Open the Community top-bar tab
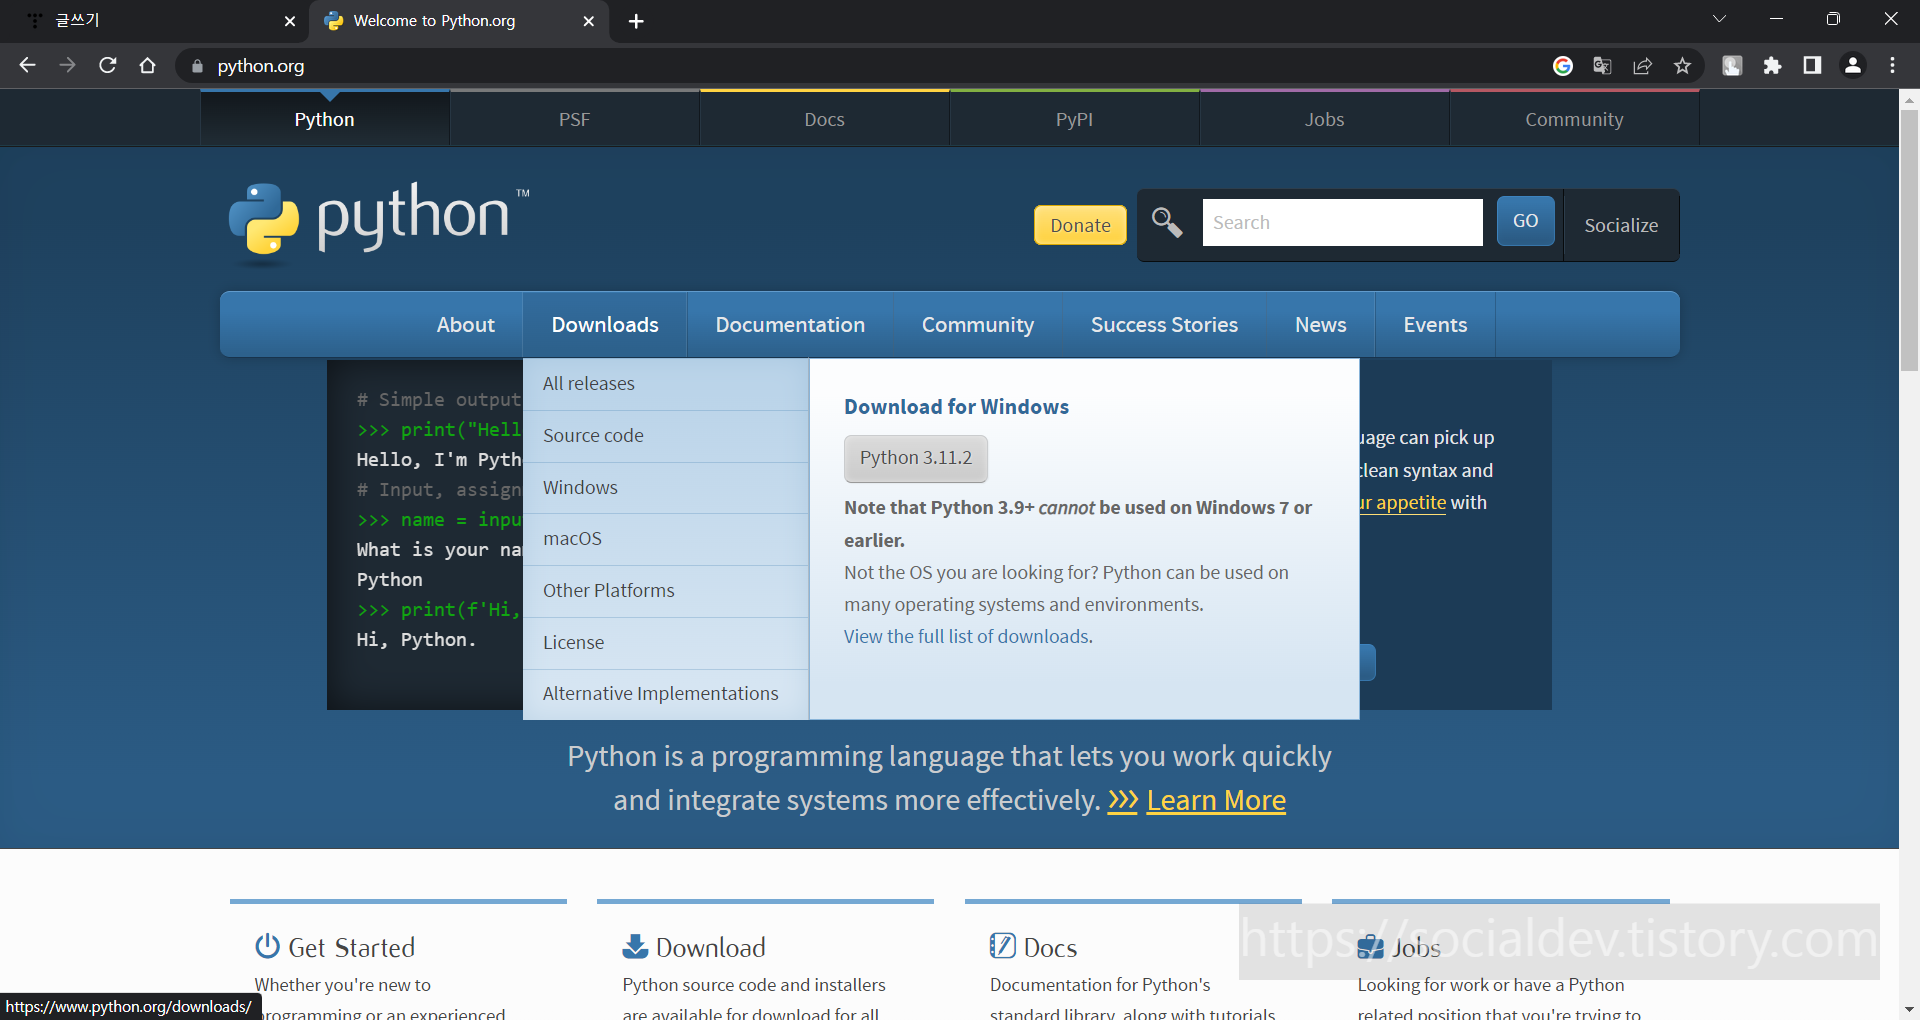The image size is (1920, 1020). [1574, 119]
